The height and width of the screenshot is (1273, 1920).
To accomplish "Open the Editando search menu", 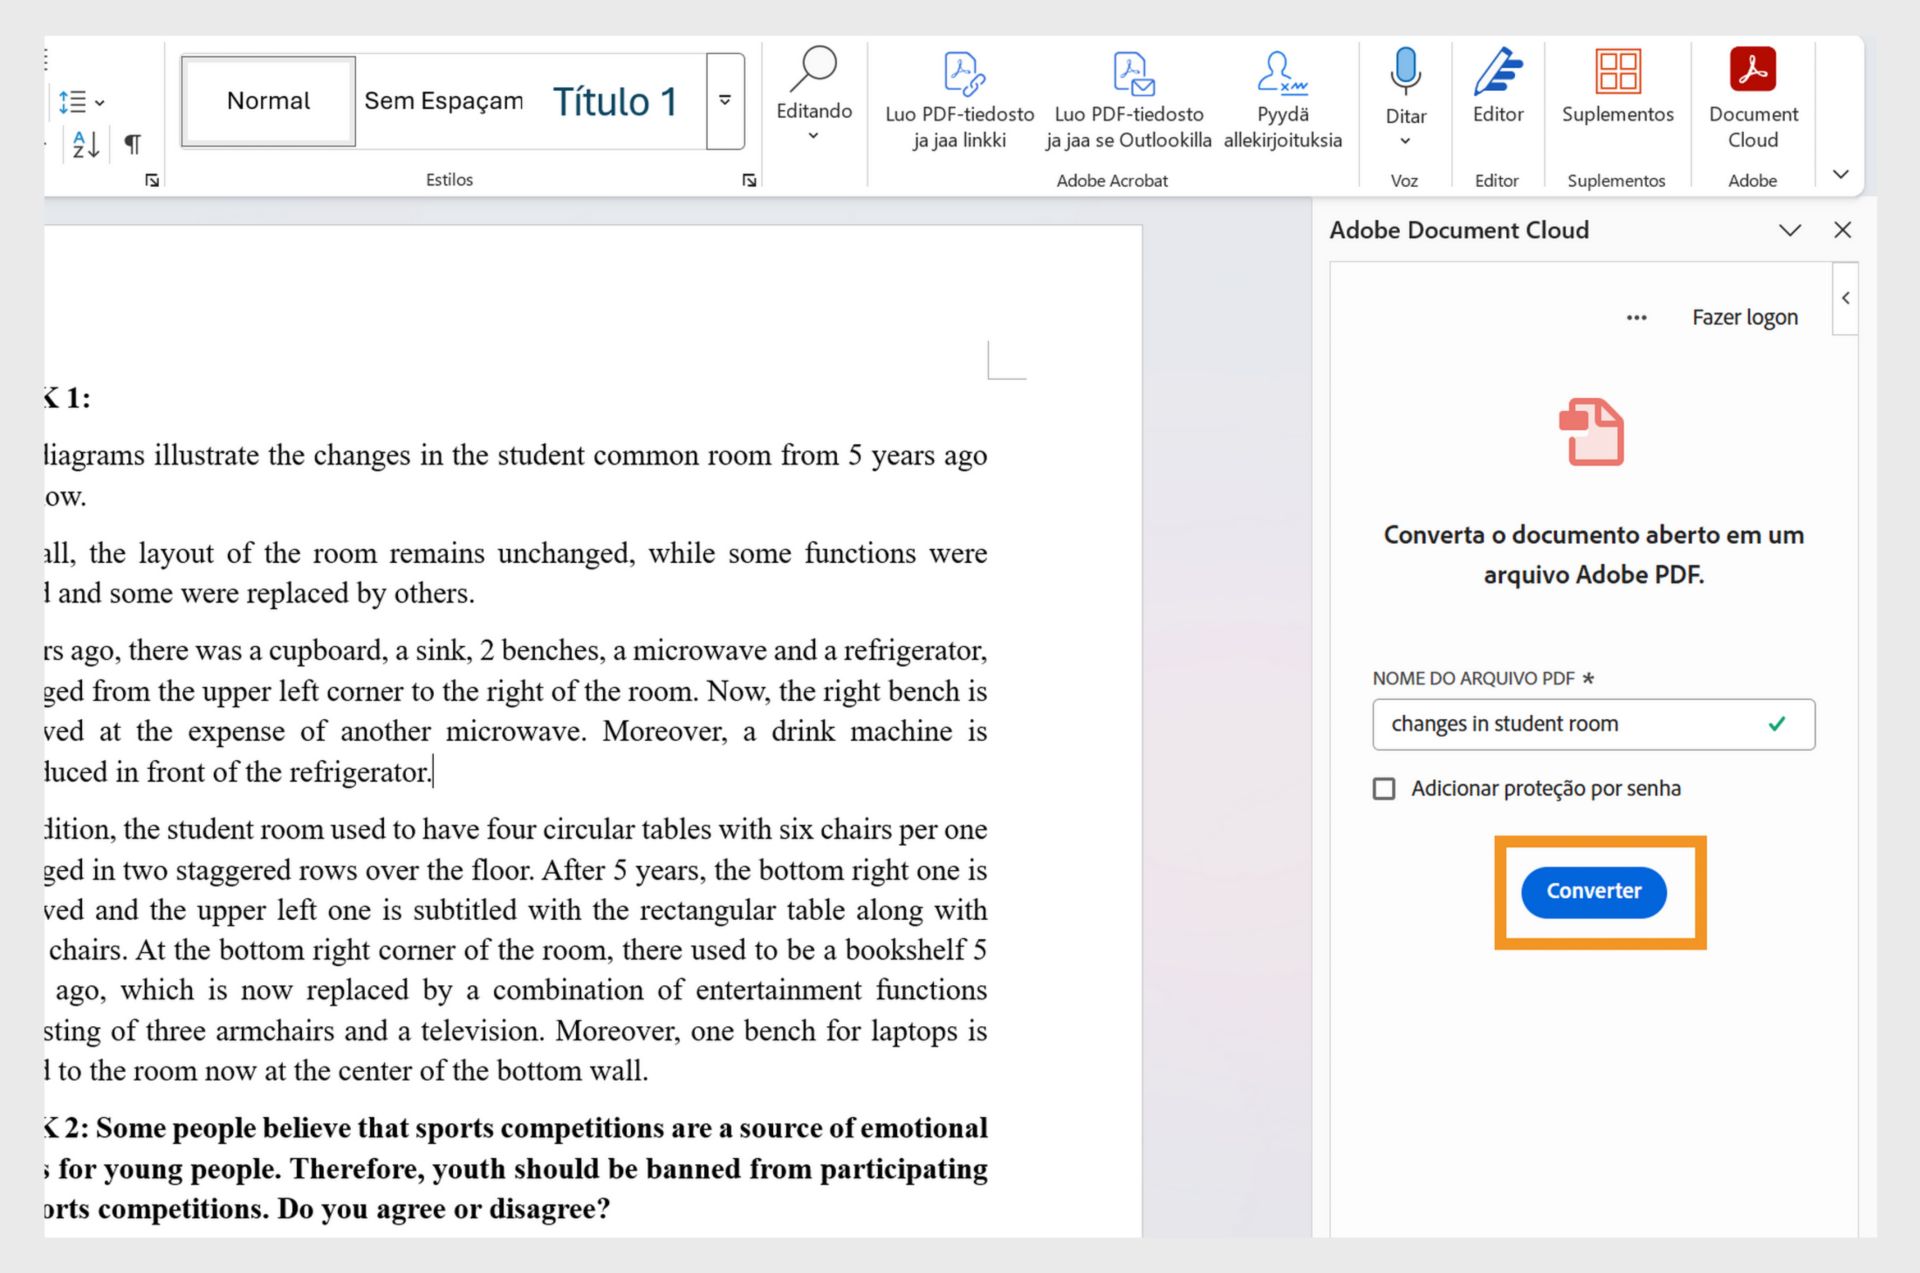I will [x=814, y=93].
